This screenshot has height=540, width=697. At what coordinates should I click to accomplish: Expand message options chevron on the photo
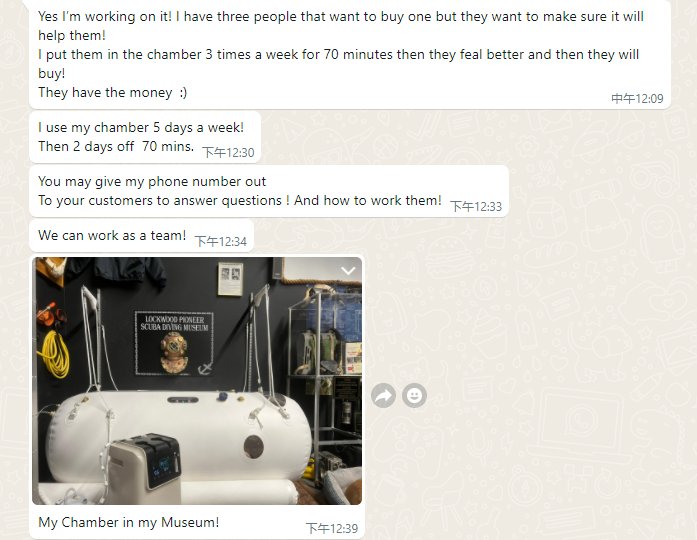click(x=348, y=270)
